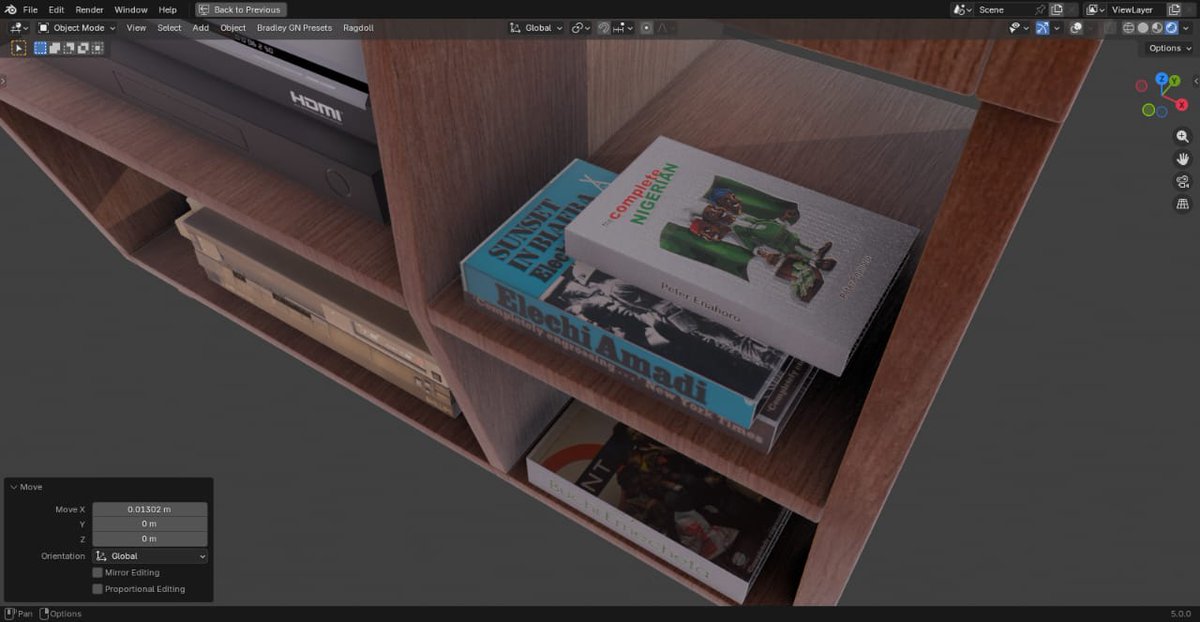1200x622 pixels.
Task: Toggle snapping magnet icon
Action: tap(604, 28)
